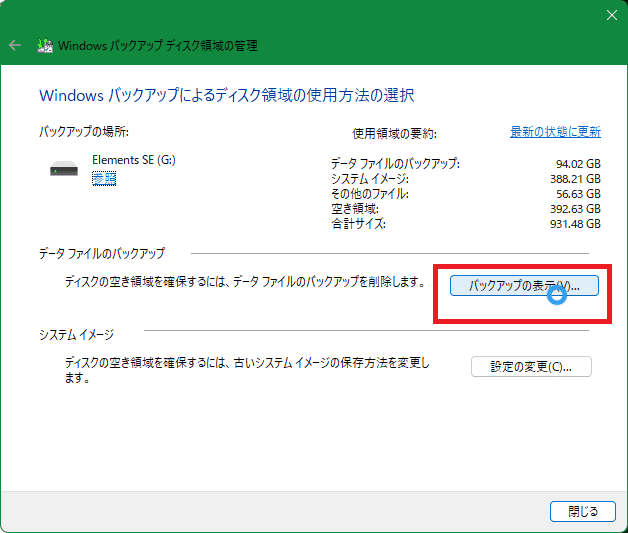The image size is (628, 533).
Task: Click the 閉じる button
Action: pos(582,511)
